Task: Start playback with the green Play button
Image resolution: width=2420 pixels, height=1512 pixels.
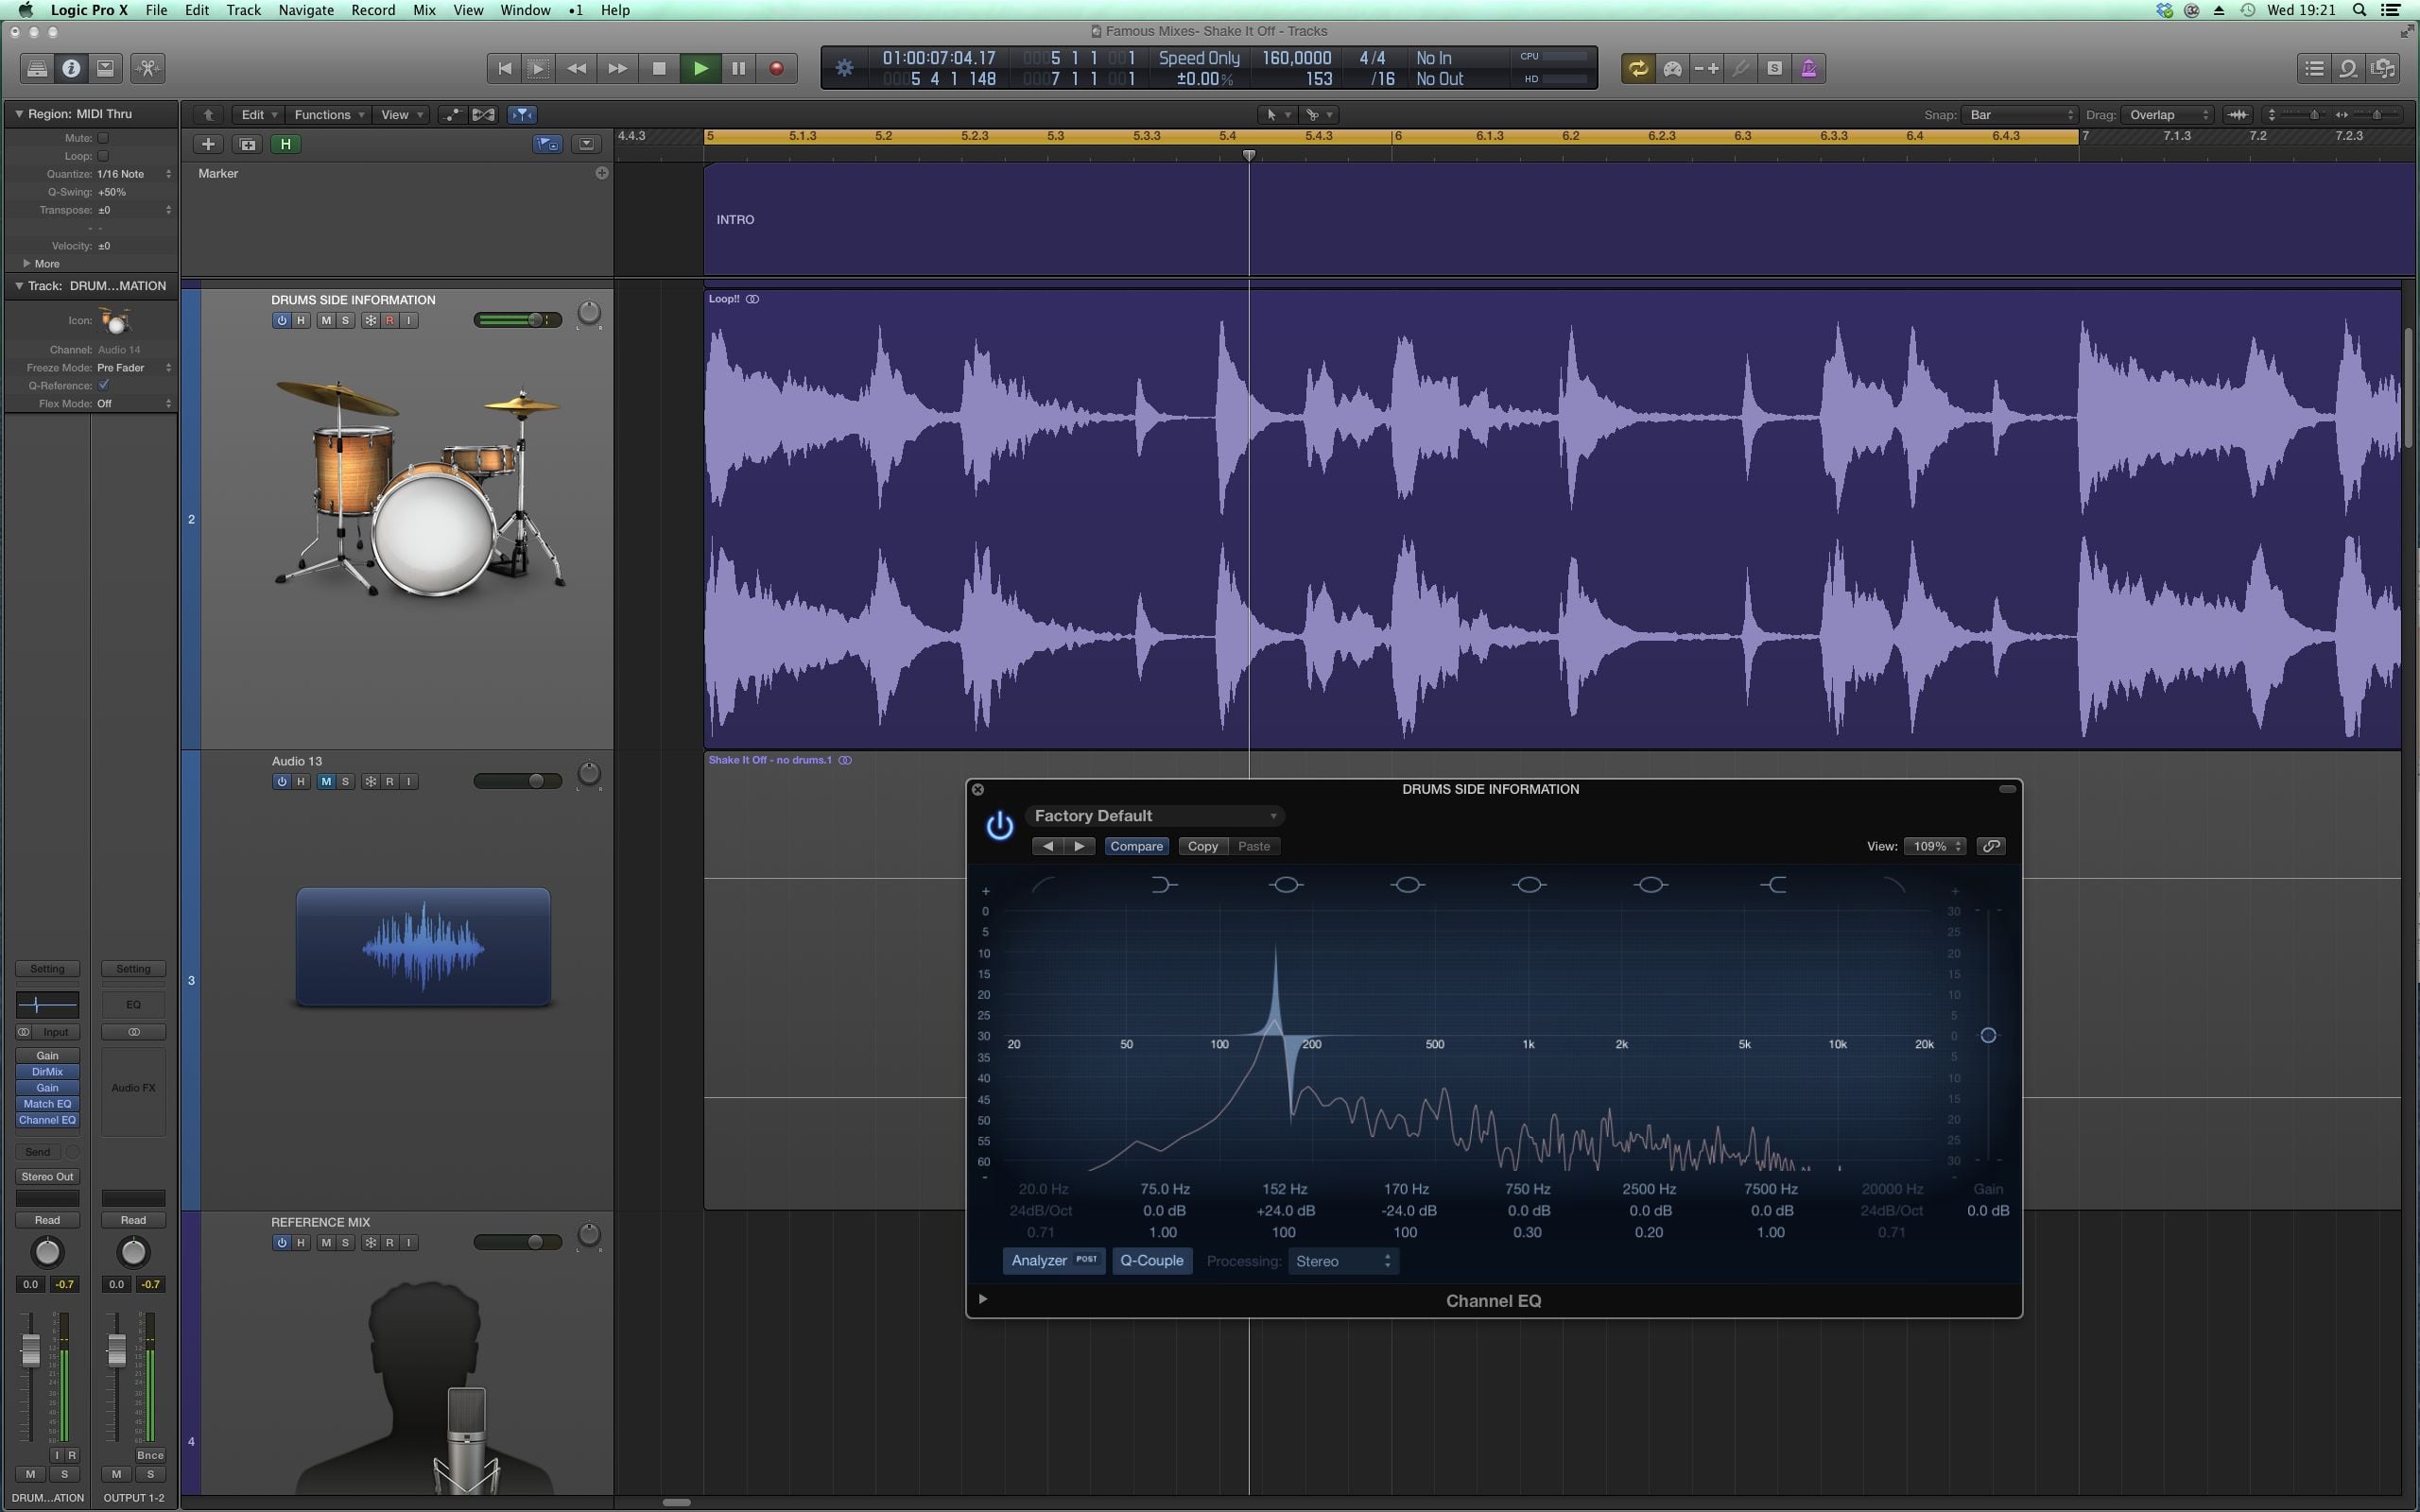Action: (700, 68)
